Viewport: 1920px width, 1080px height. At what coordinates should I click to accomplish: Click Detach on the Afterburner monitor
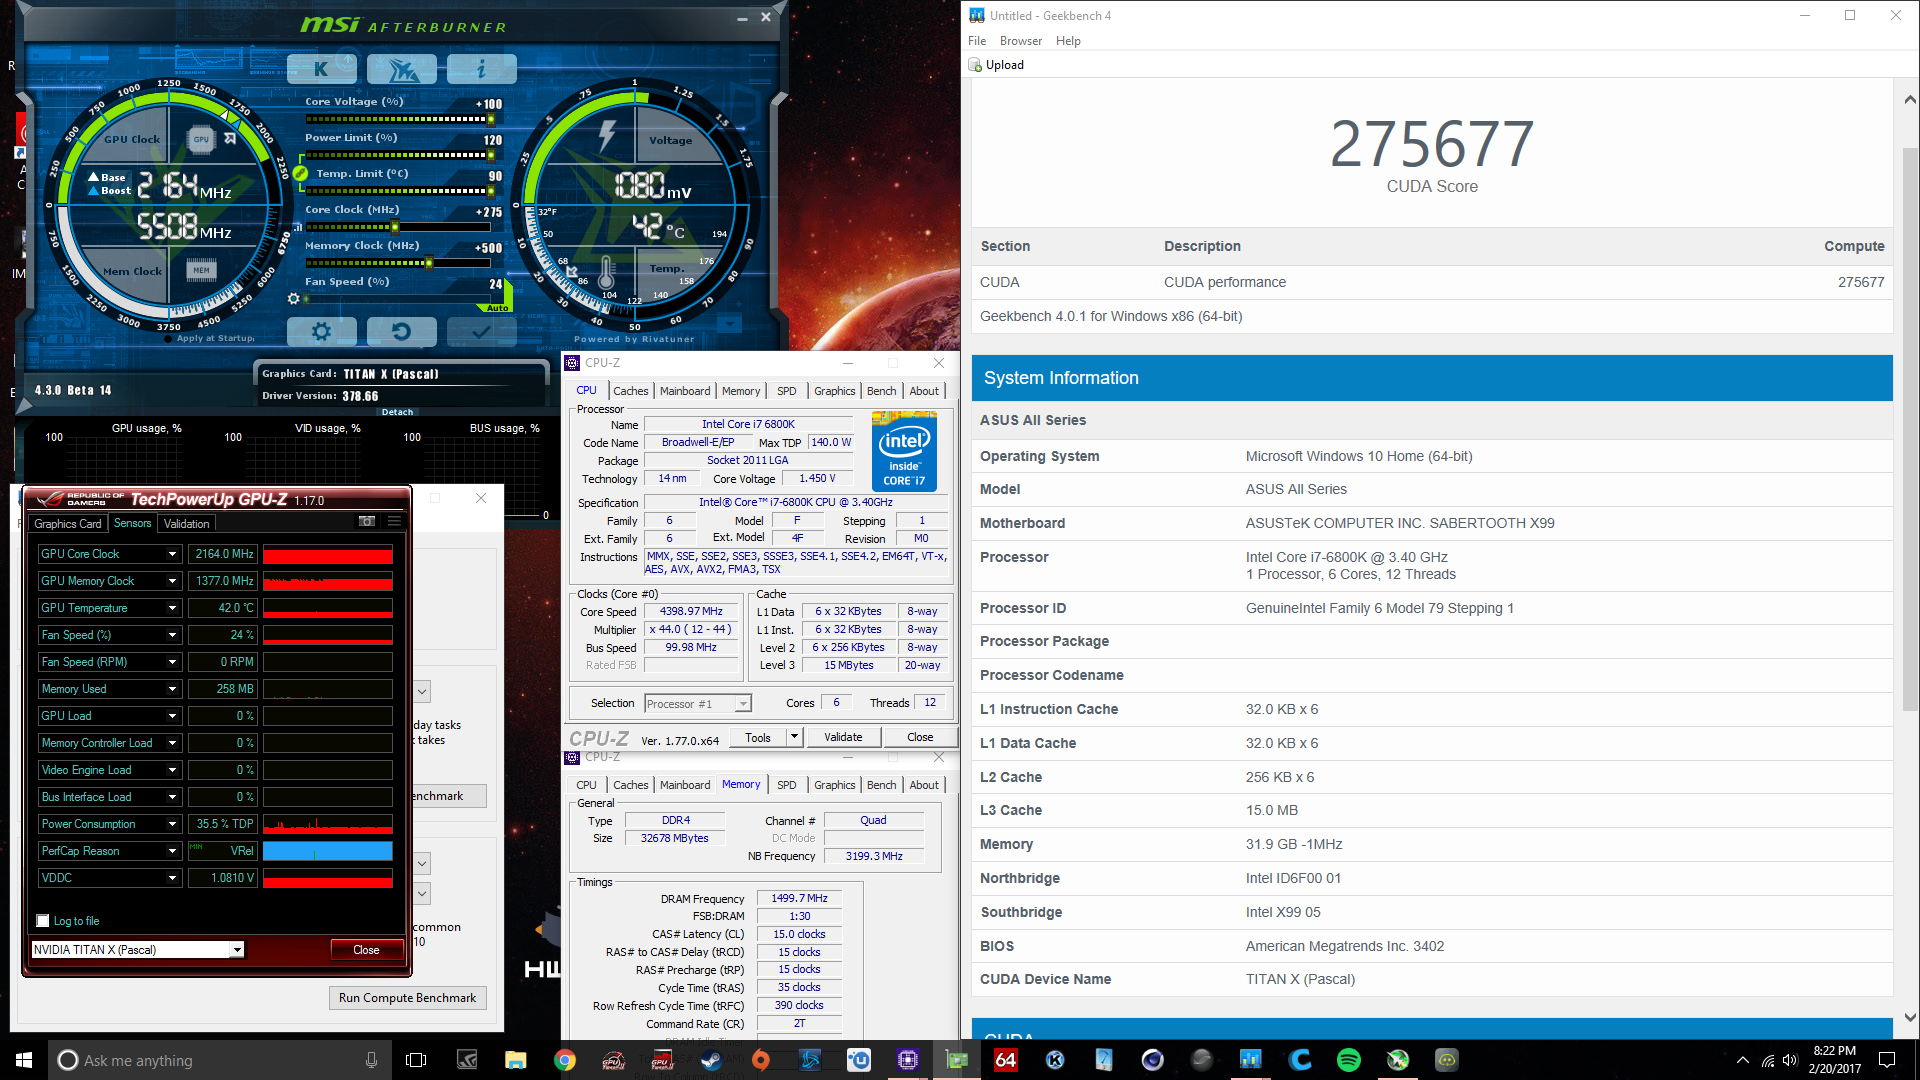(397, 412)
